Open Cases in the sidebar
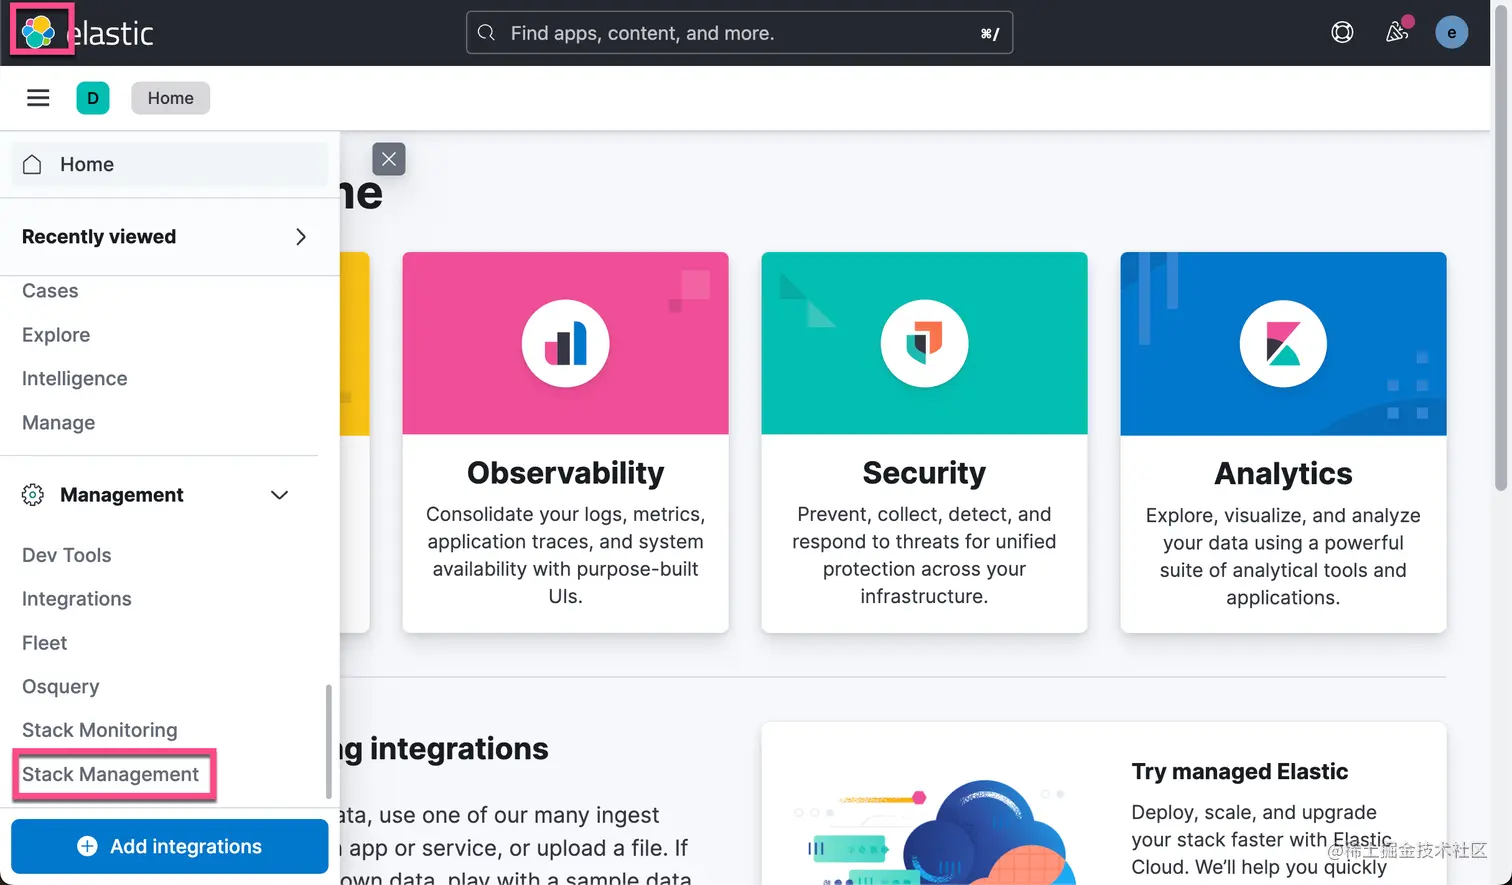 [50, 291]
